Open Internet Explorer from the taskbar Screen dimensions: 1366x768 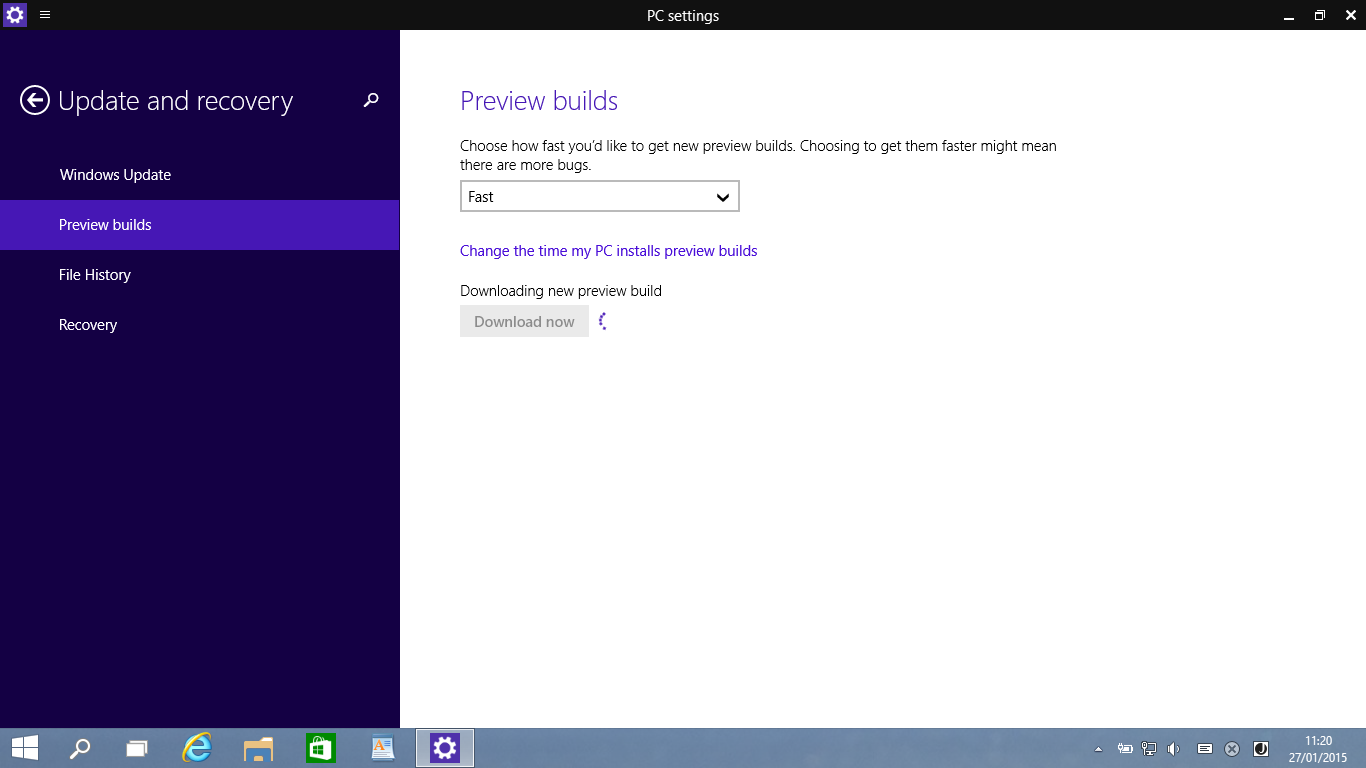click(198, 748)
